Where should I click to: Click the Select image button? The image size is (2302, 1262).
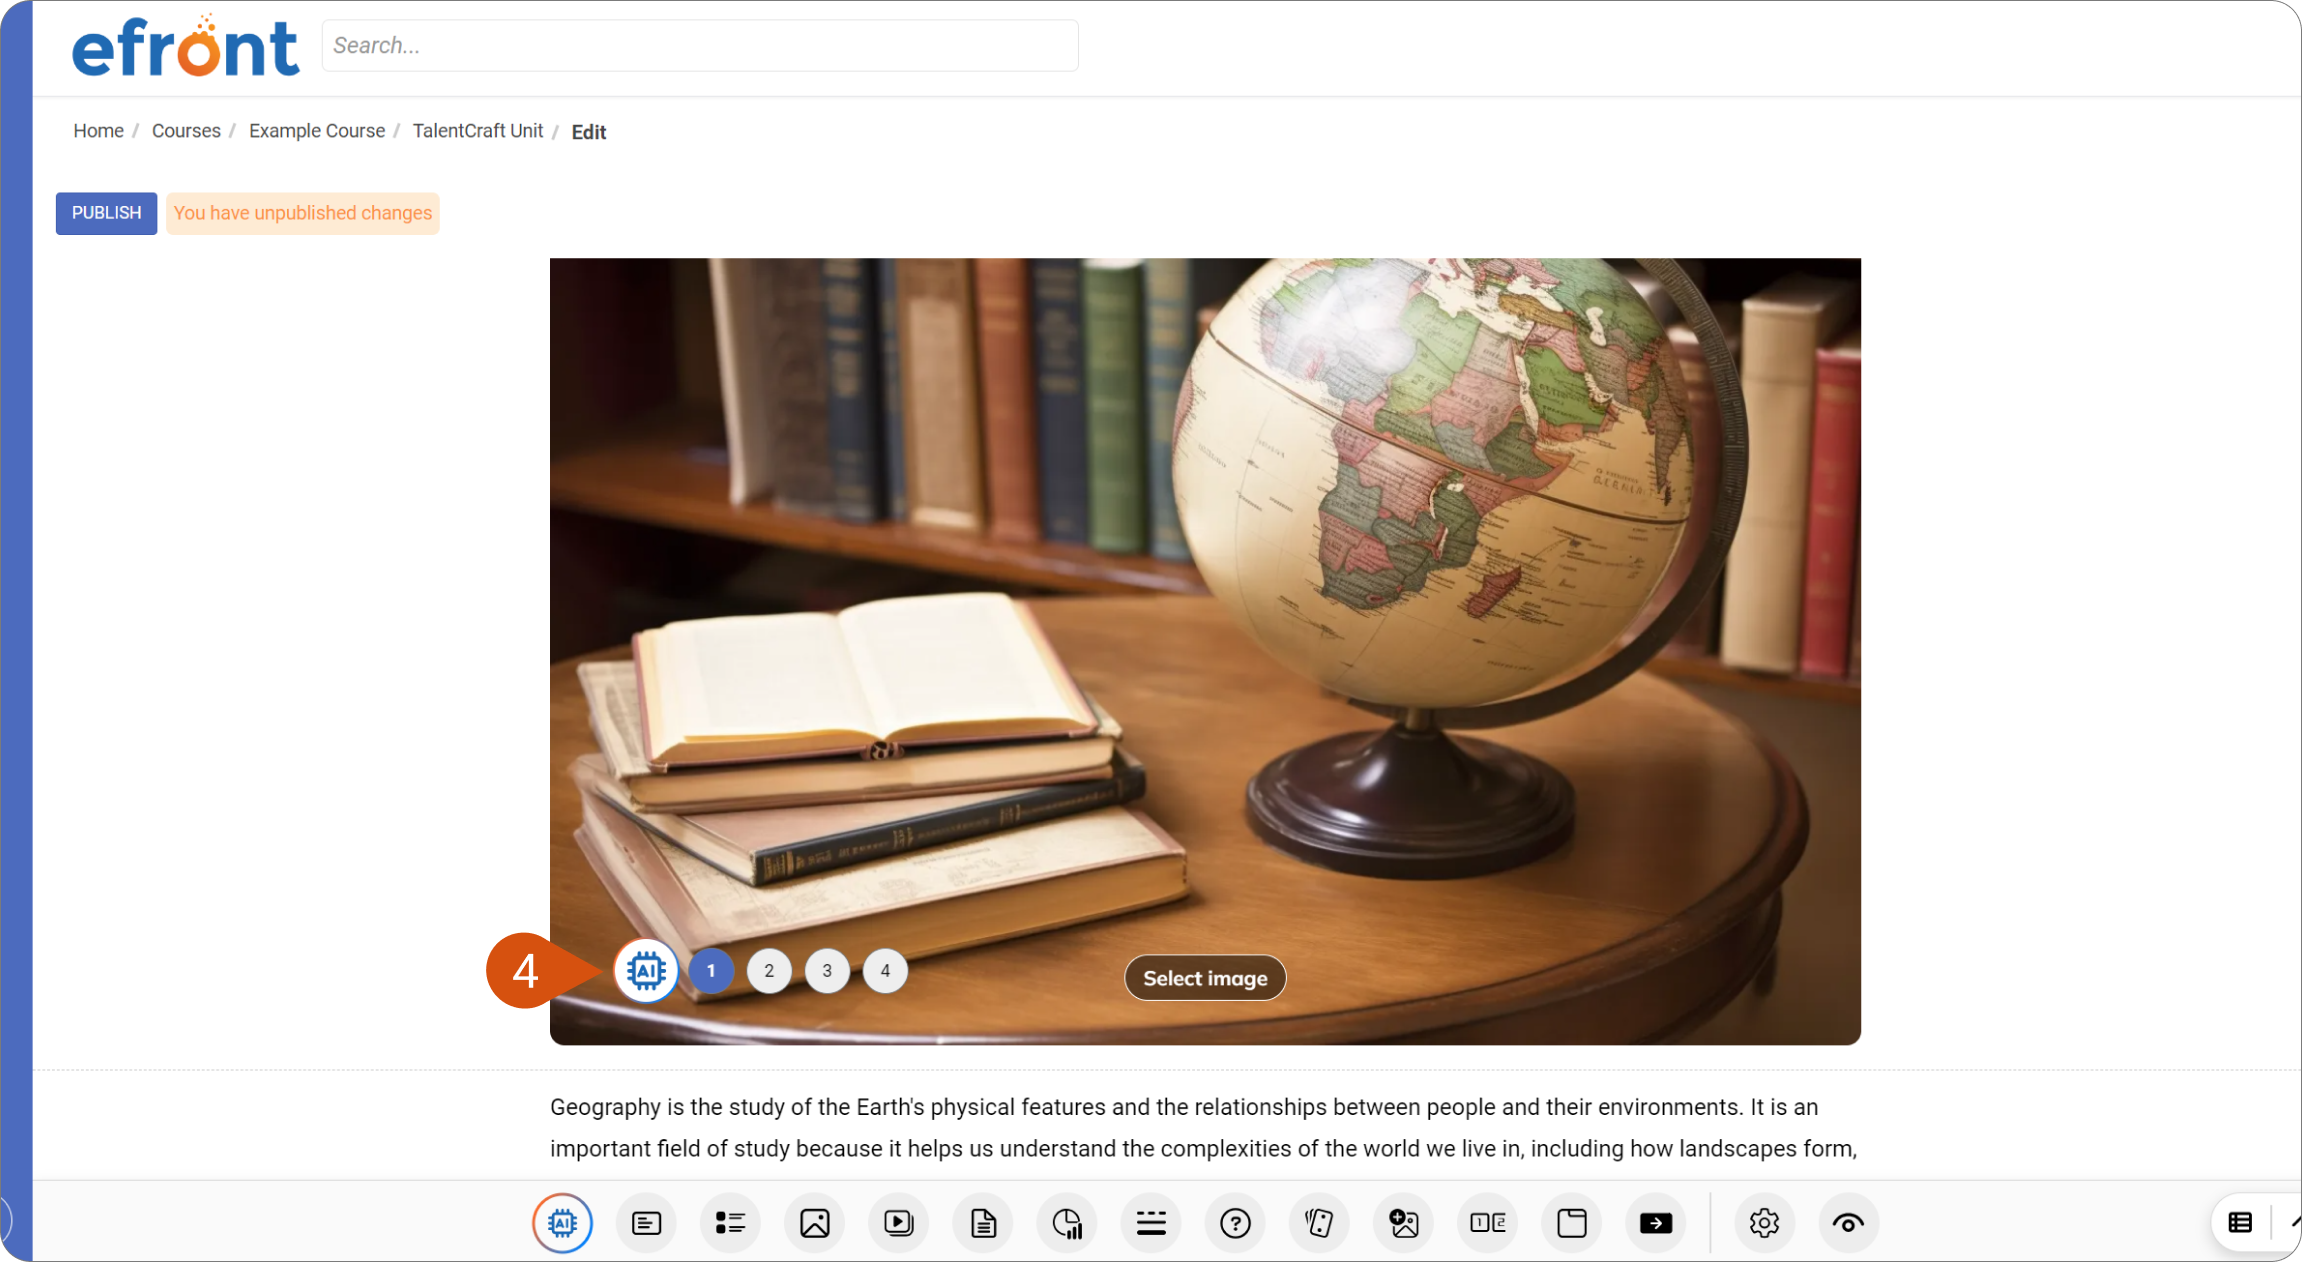click(1205, 978)
